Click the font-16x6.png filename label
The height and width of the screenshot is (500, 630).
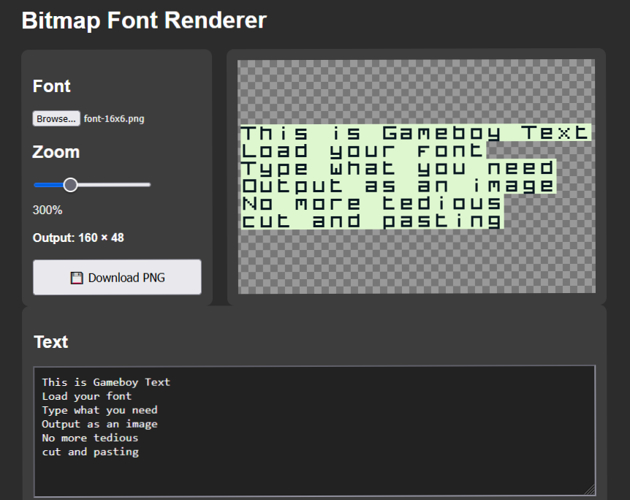[x=114, y=119]
